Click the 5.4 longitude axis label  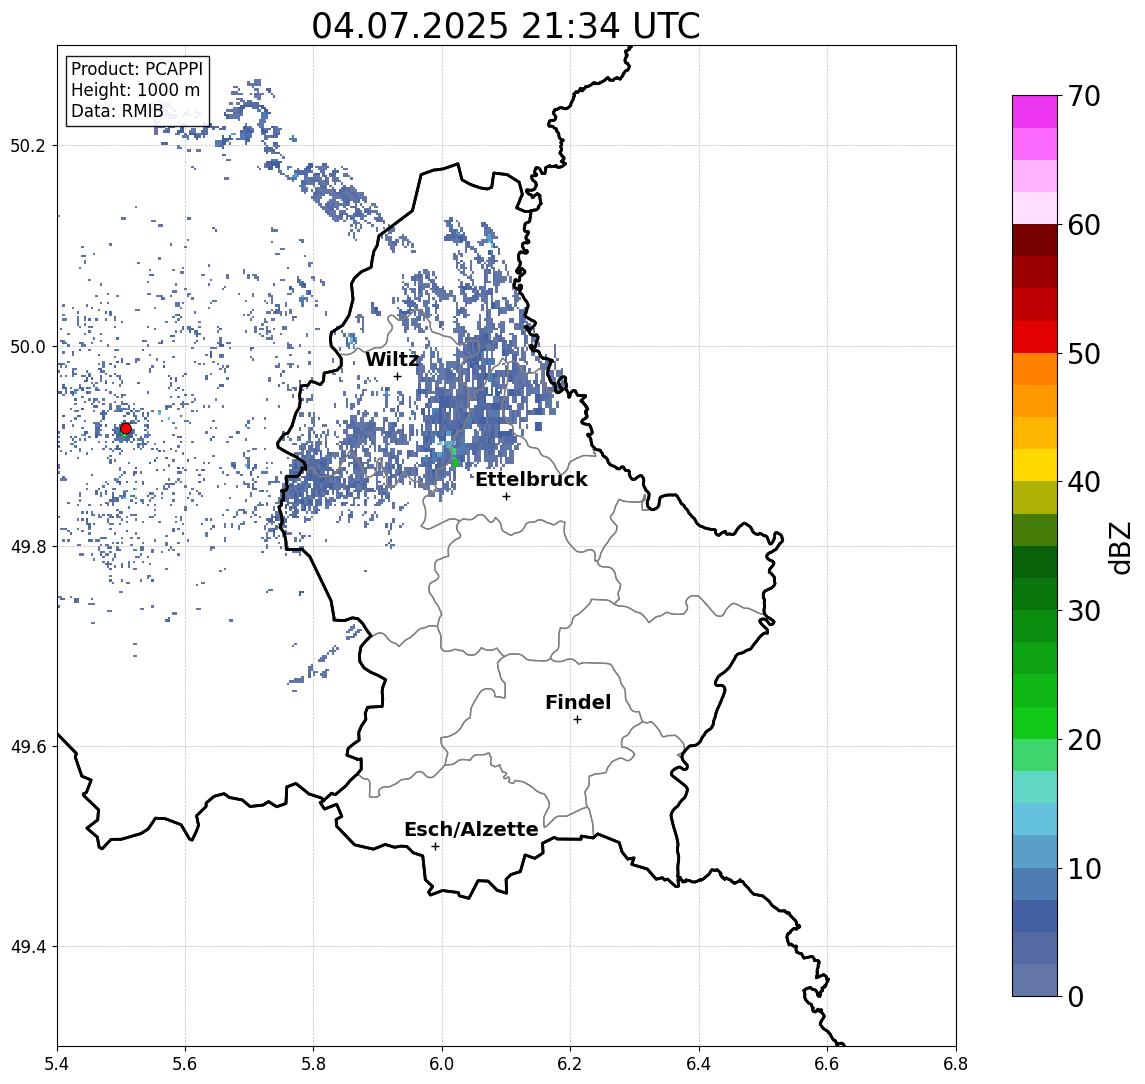click(57, 1064)
